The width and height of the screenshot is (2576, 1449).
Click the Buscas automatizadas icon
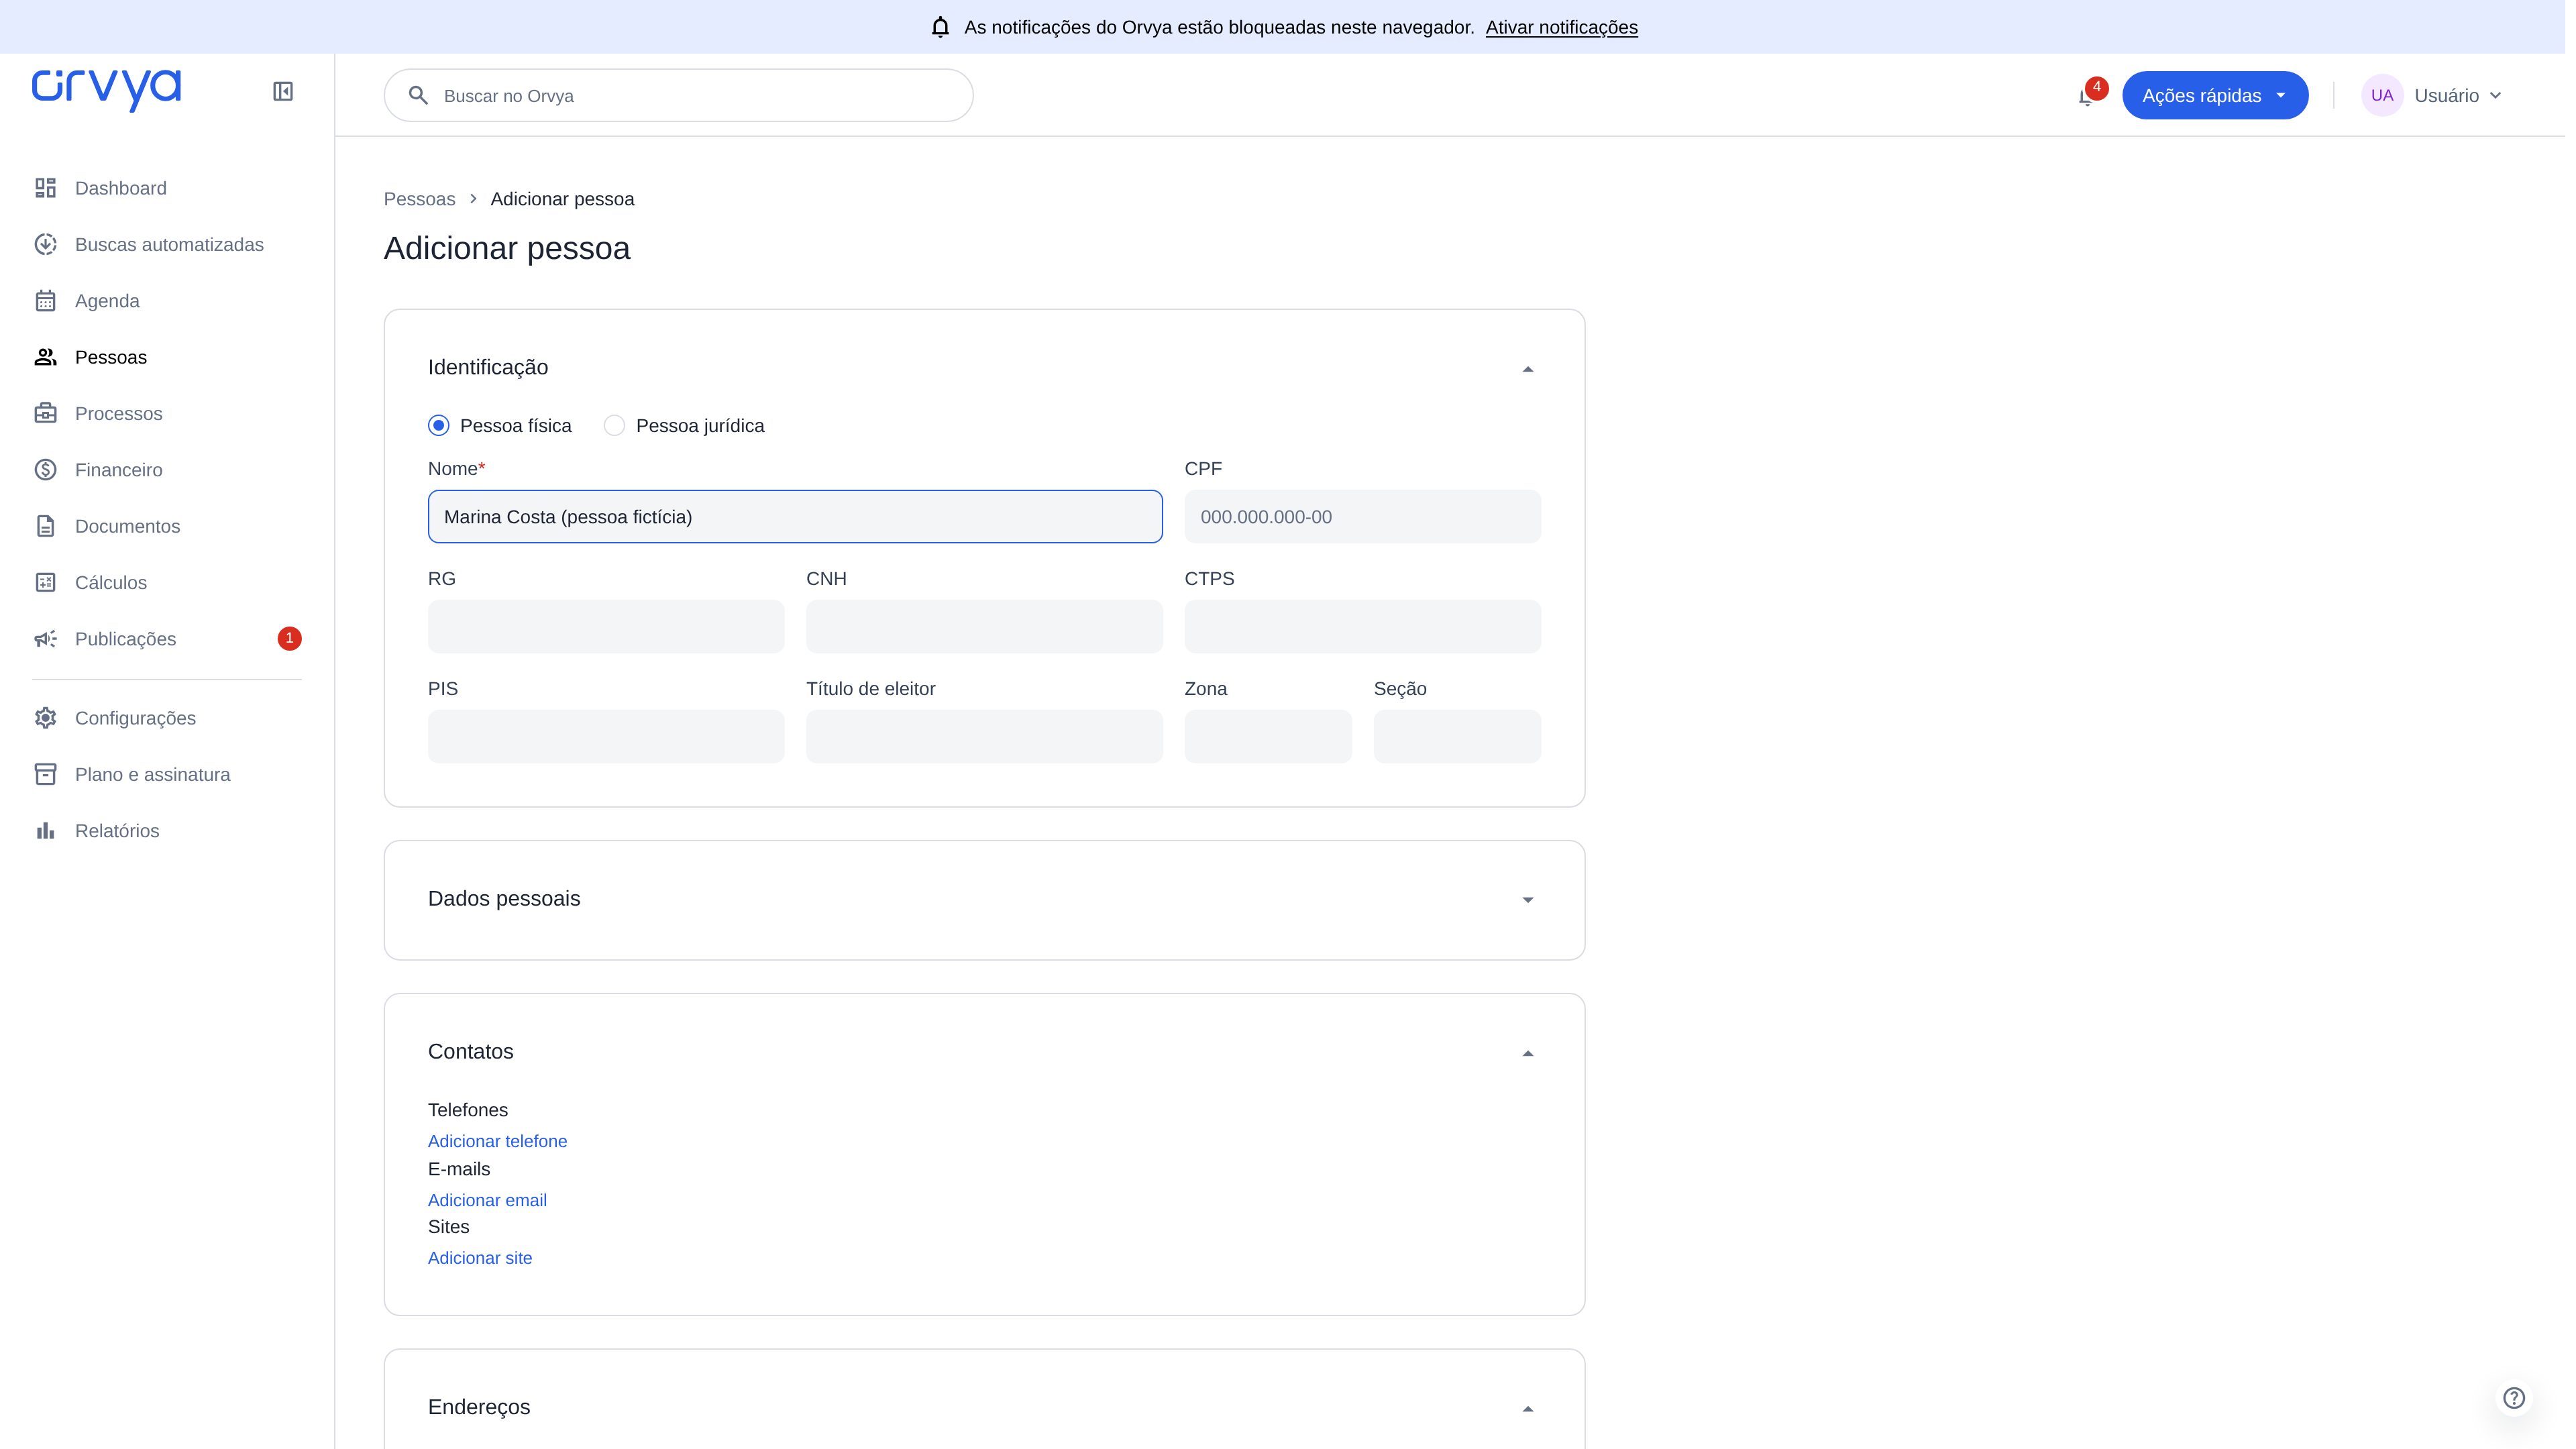click(x=45, y=244)
